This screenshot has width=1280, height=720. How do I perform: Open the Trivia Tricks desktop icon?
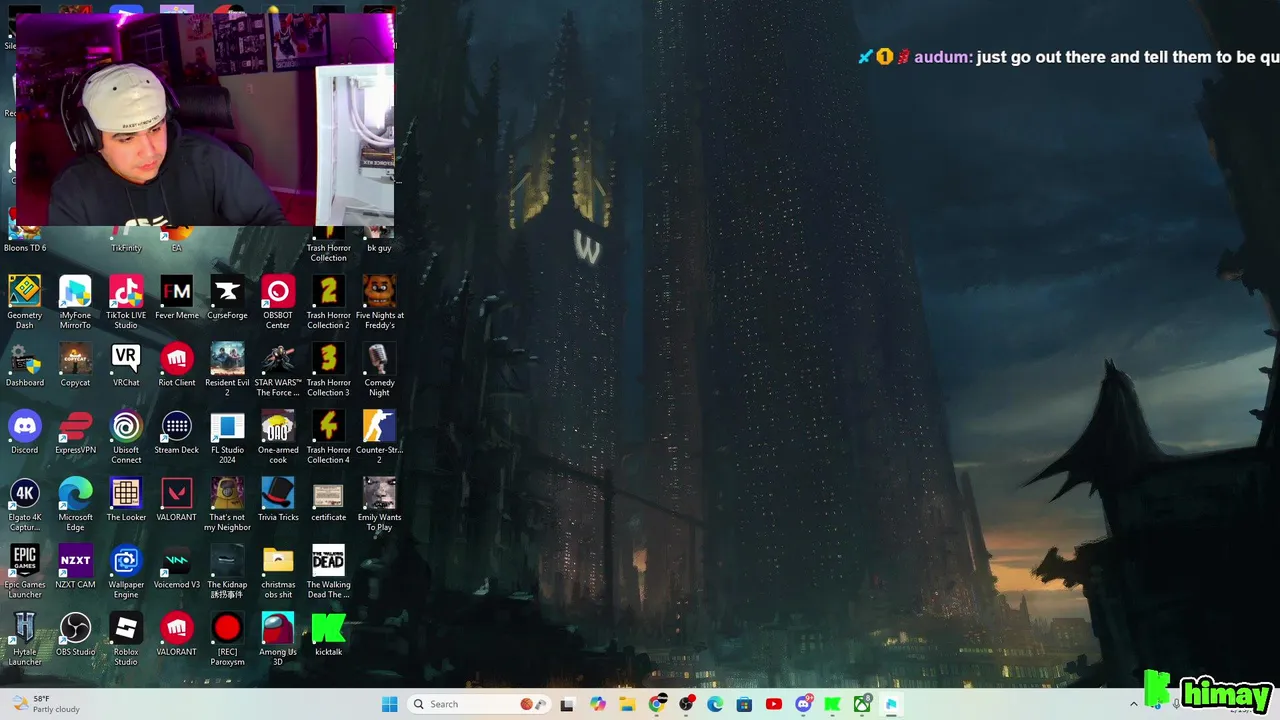pyautogui.click(x=278, y=500)
